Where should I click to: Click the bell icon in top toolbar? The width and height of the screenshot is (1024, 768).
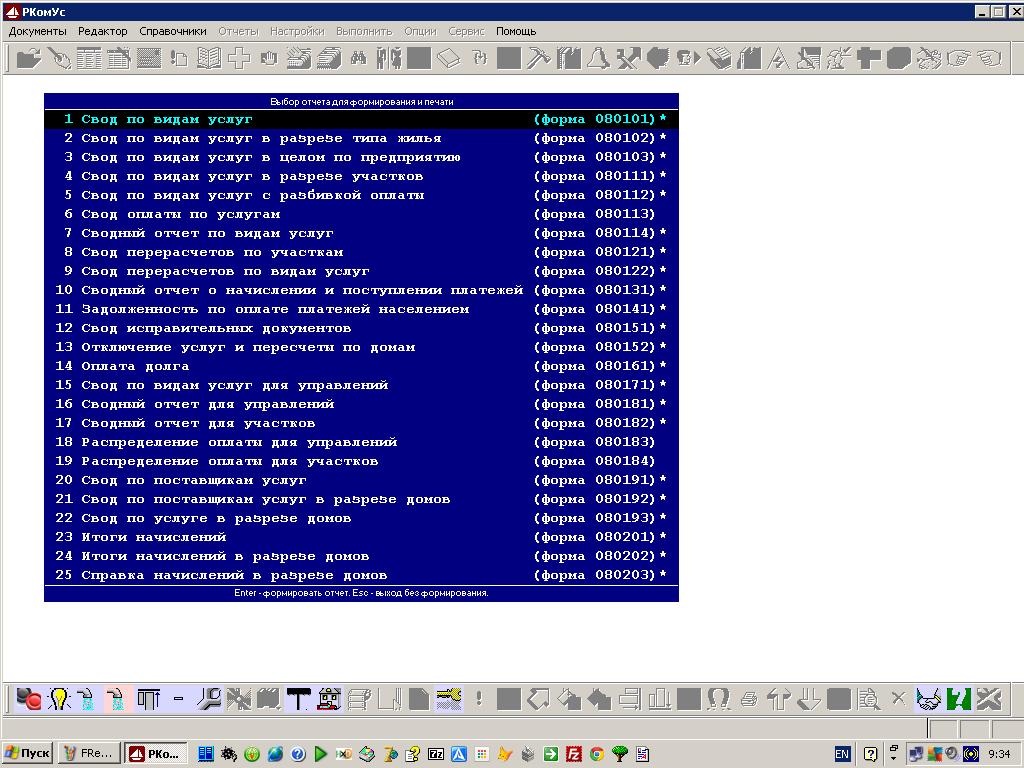click(598, 58)
